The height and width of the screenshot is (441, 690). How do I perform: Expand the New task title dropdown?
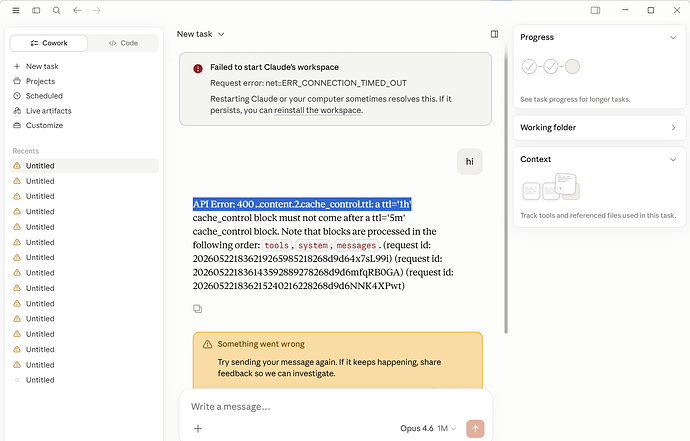[x=201, y=34]
